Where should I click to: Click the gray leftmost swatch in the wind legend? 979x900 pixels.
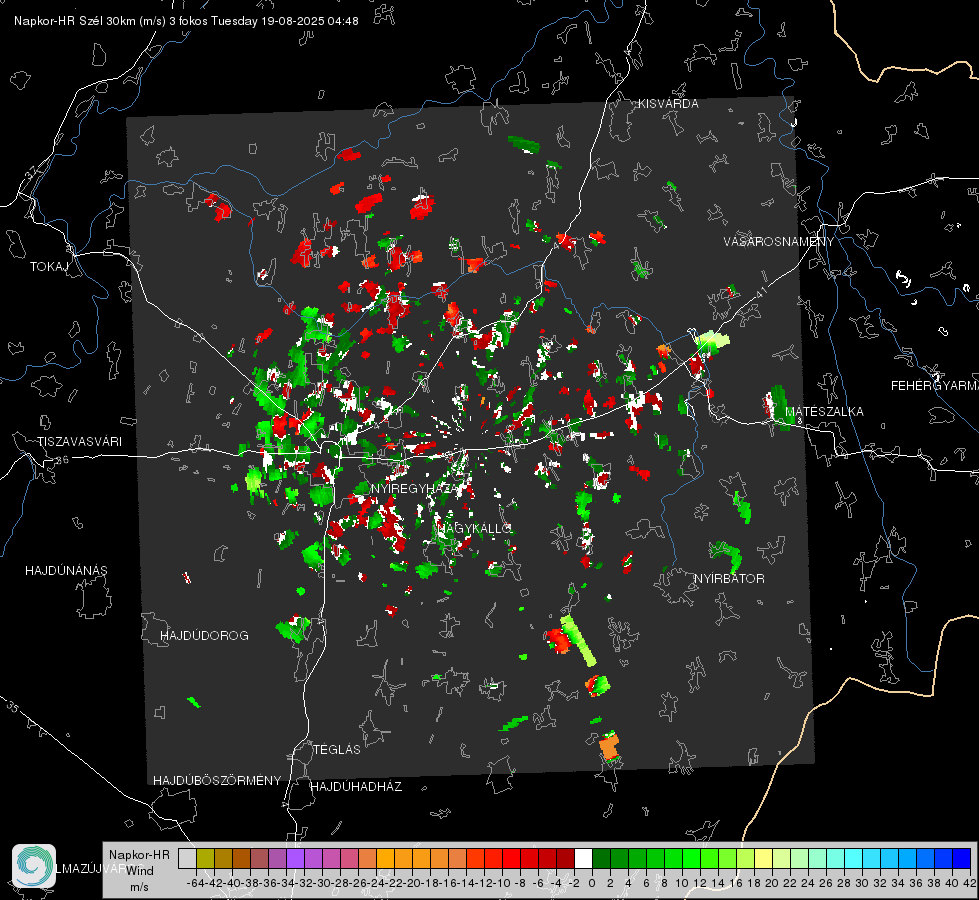pyautogui.click(x=187, y=858)
